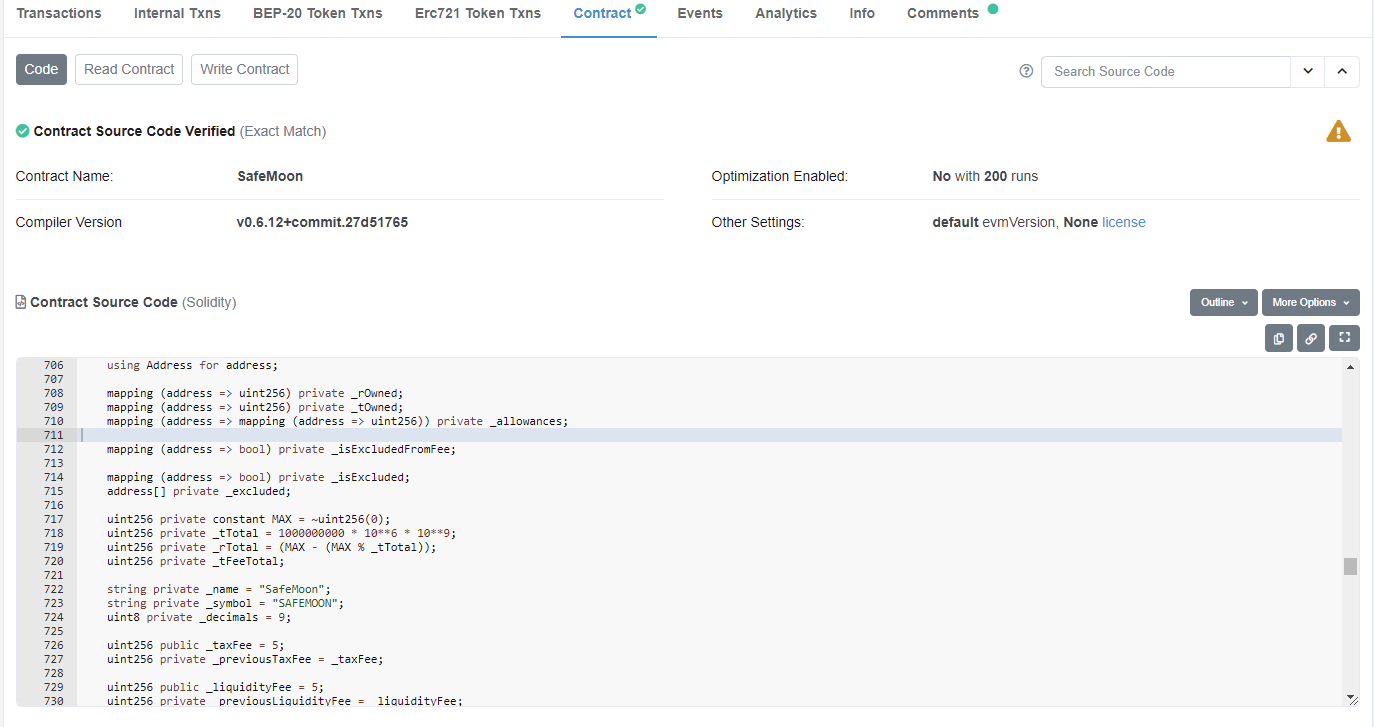Click the _liquidityFee = 5 code line

click(216, 687)
